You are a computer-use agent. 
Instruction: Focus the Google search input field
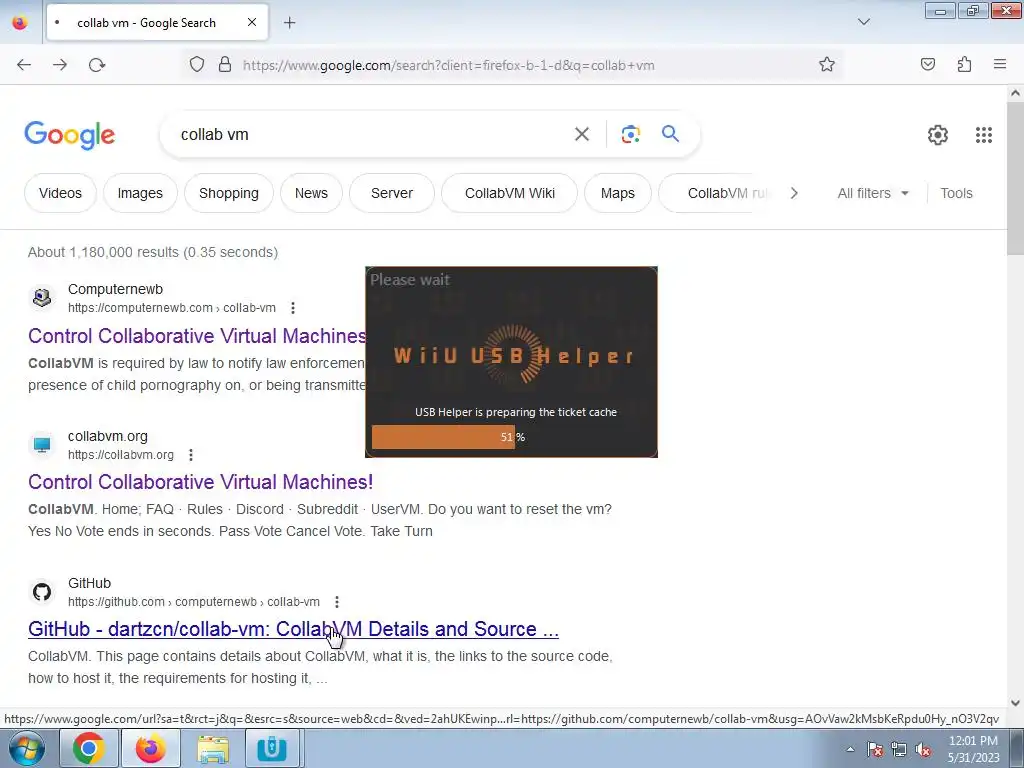click(372, 135)
